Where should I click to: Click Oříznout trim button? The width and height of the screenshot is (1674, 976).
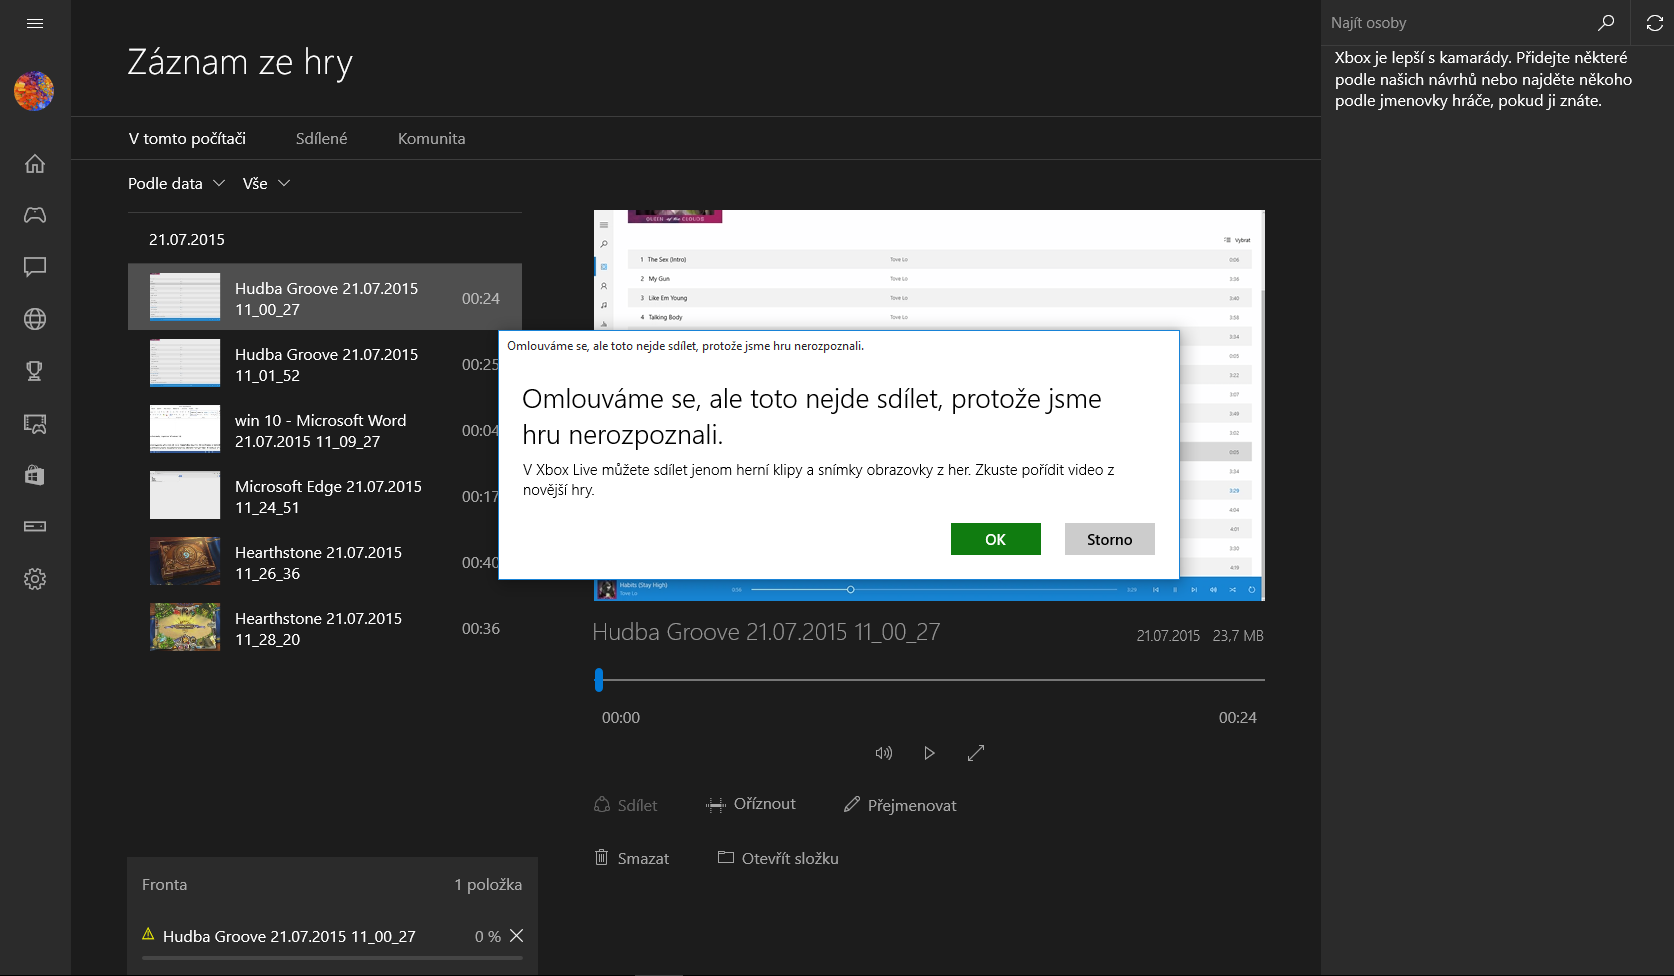tap(751, 804)
